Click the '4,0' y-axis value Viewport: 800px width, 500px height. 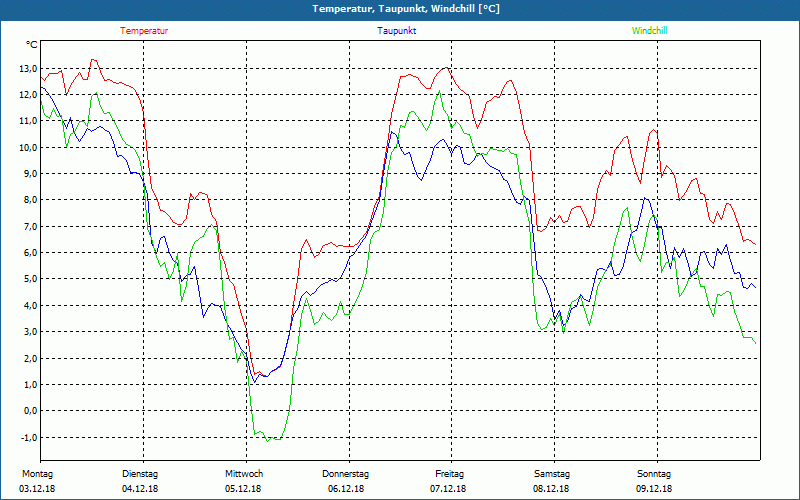tap(30, 306)
